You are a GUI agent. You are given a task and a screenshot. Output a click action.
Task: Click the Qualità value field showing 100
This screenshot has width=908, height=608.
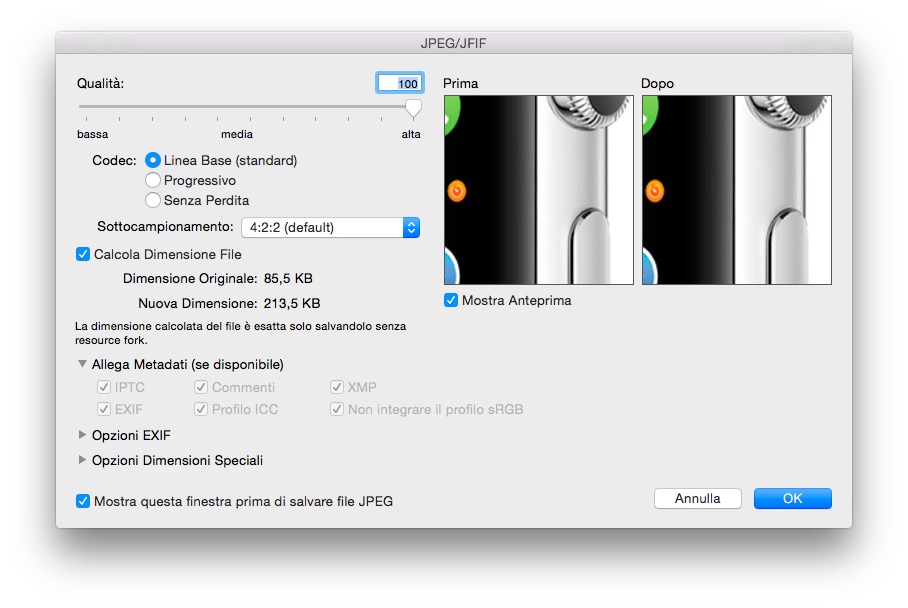tap(400, 83)
